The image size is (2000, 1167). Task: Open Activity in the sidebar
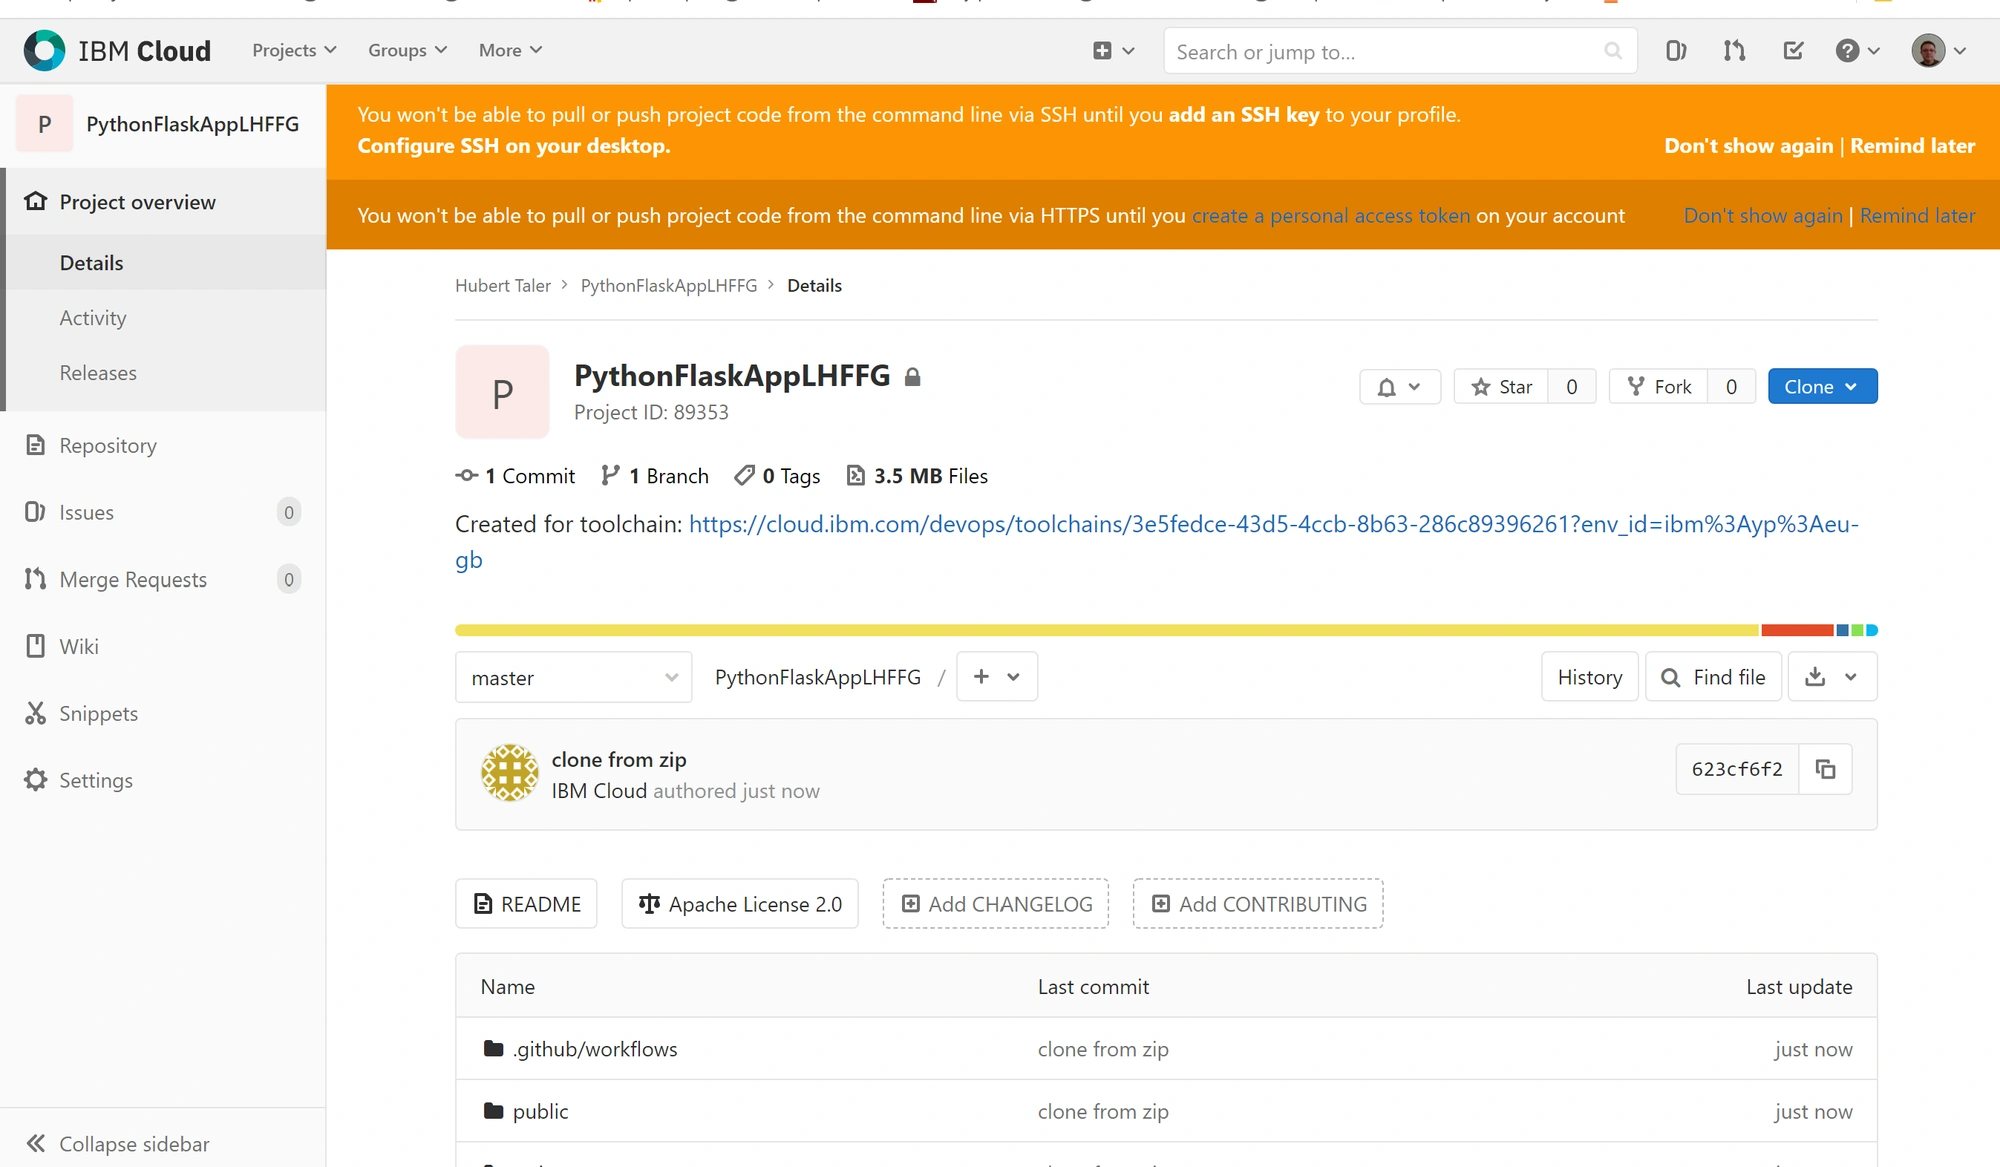click(x=93, y=318)
